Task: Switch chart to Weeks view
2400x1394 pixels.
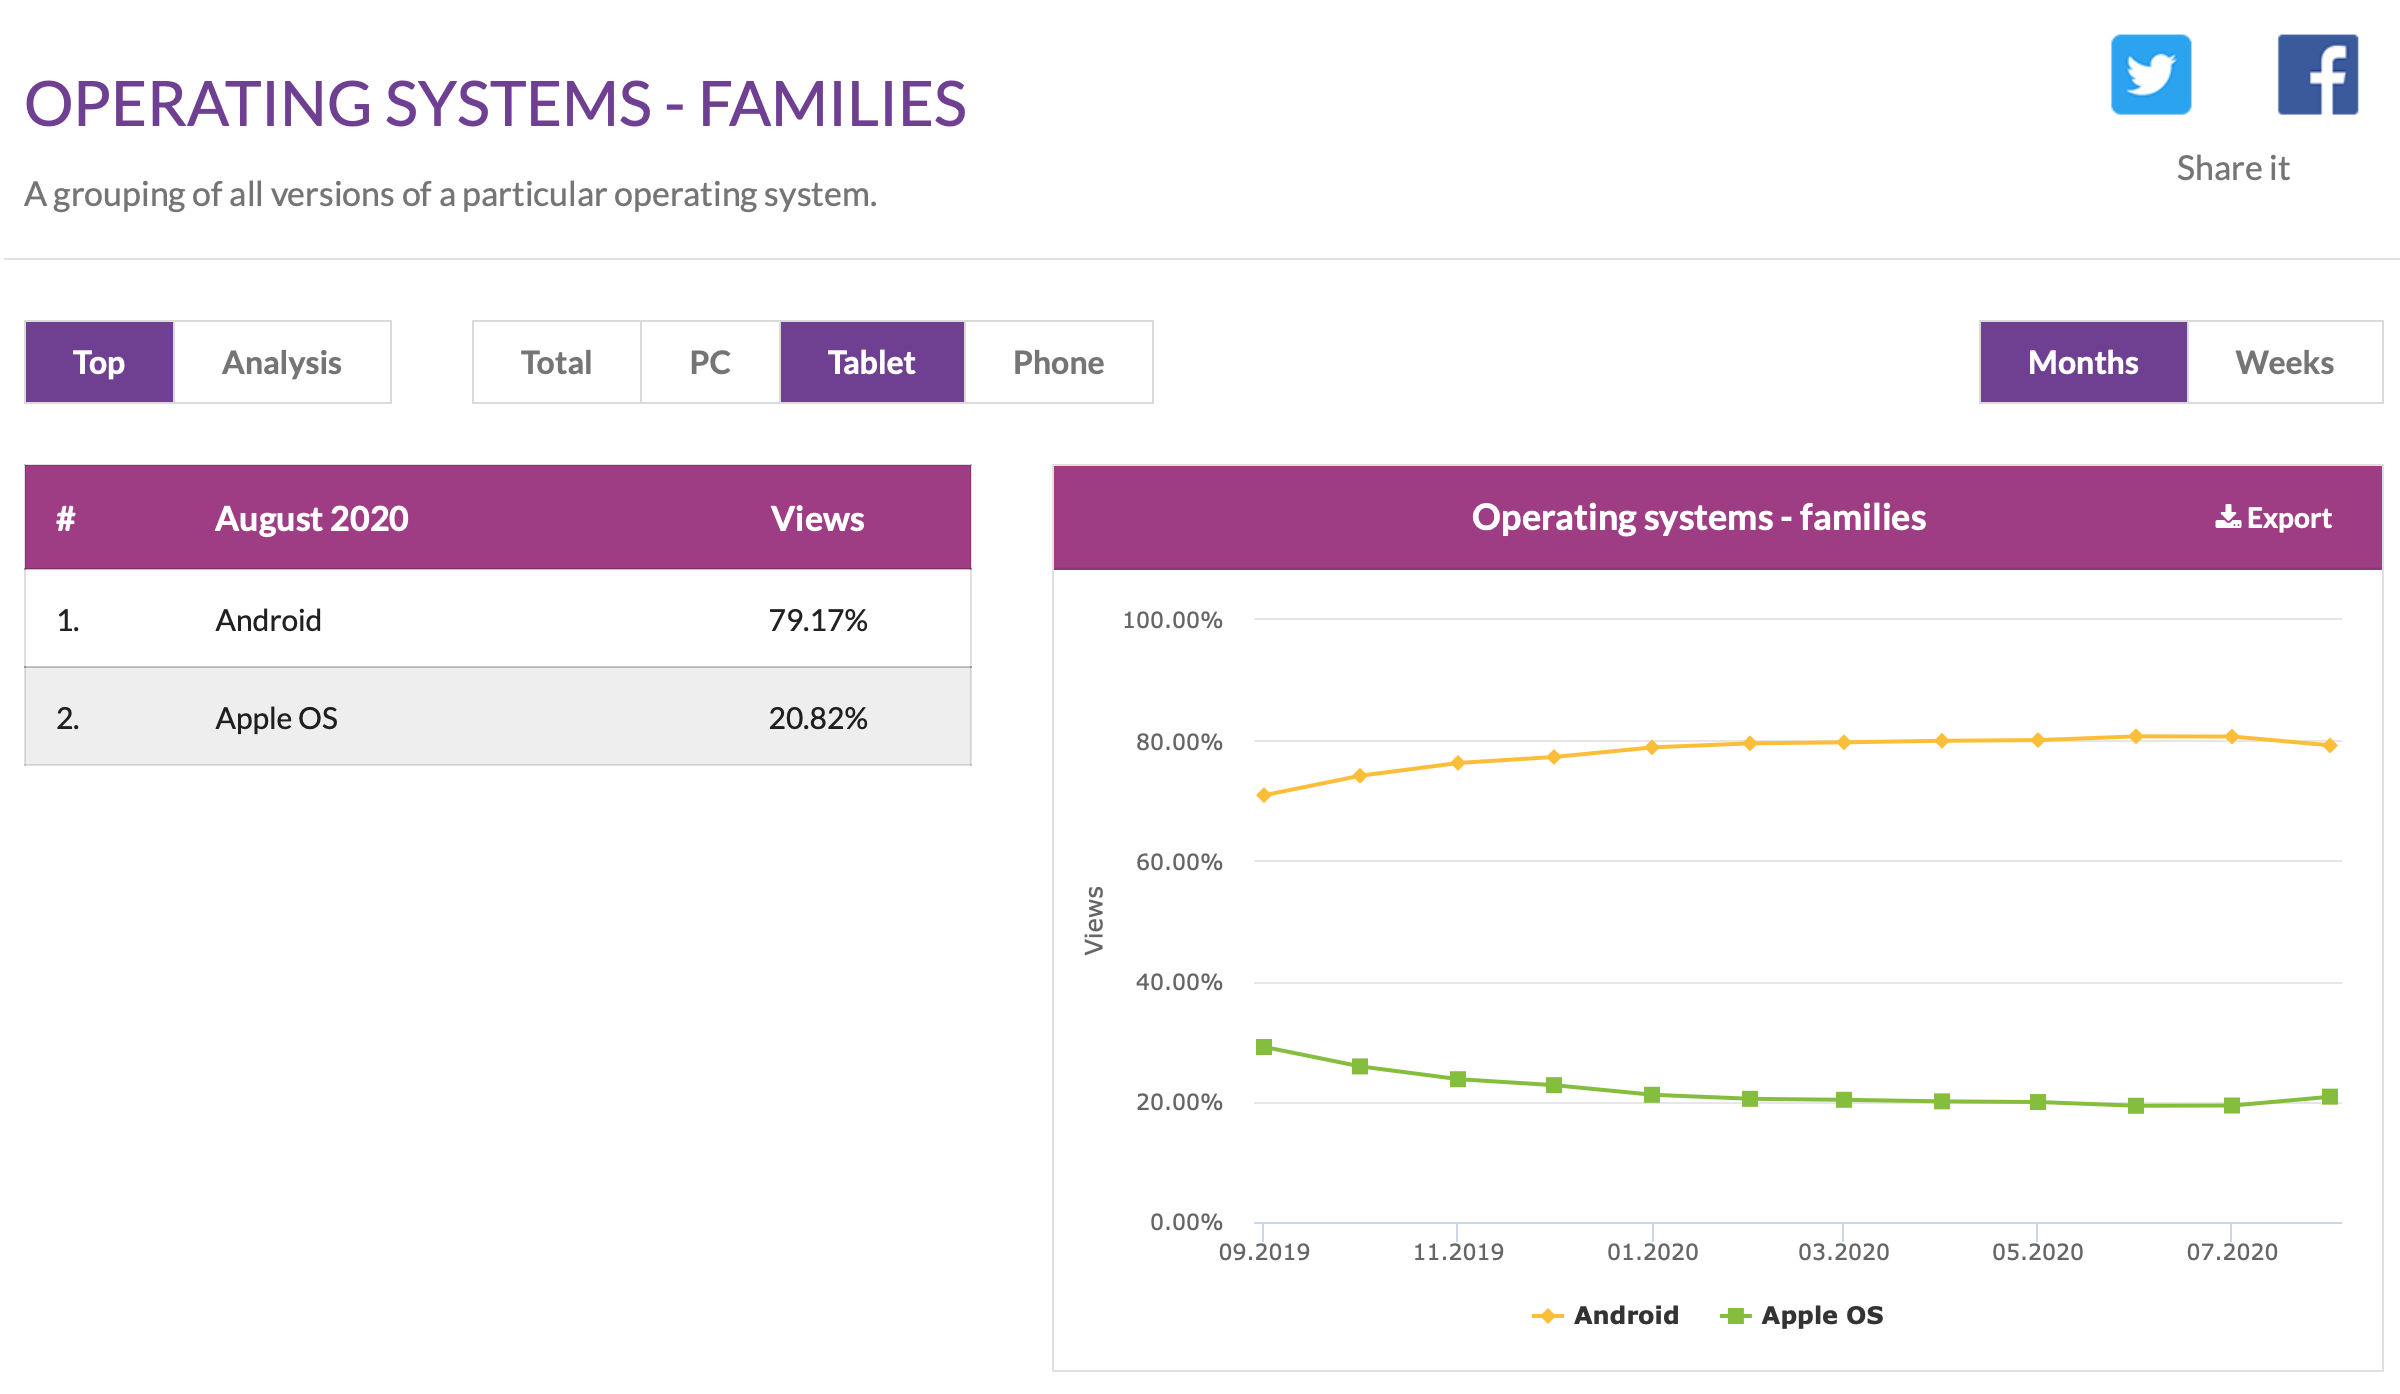Action: (2284, 362)
